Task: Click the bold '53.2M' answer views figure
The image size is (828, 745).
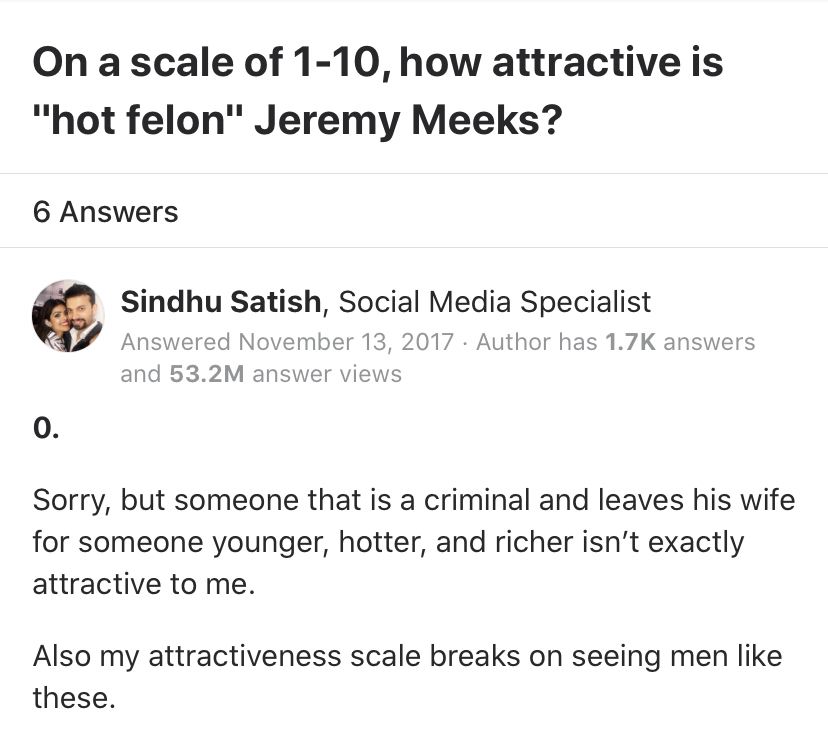Action: pyautogui.click(x=207, y=374)
